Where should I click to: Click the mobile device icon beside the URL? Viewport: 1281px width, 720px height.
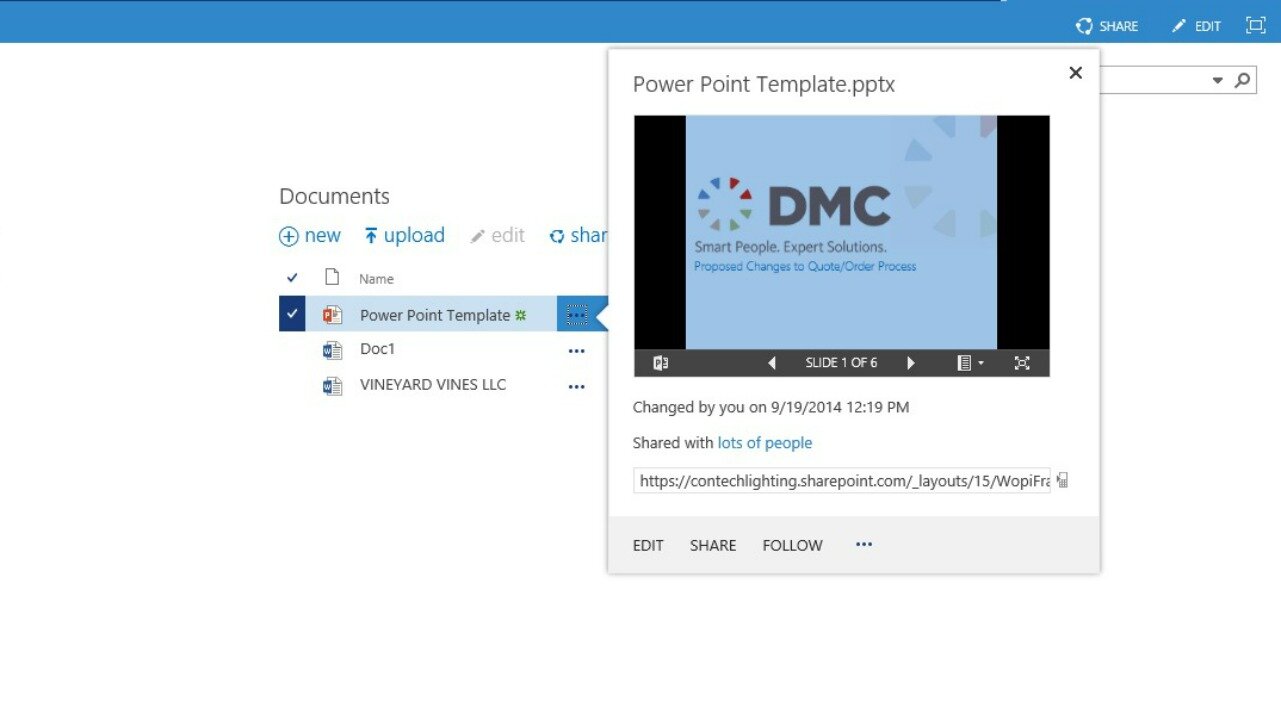click(1062, 481)
